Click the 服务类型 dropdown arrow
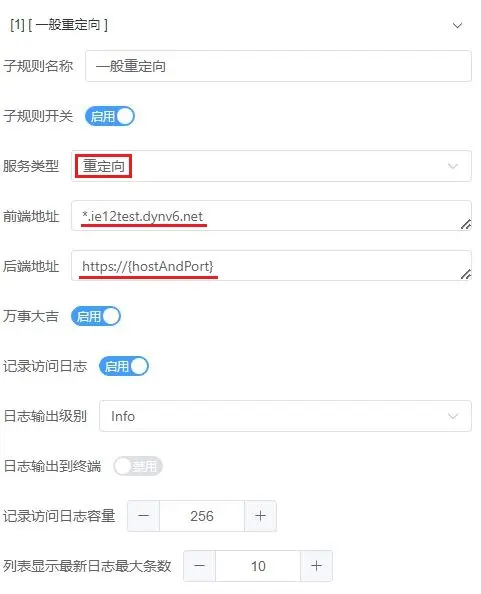The image size is (481, 594). (x=453, y=166)
